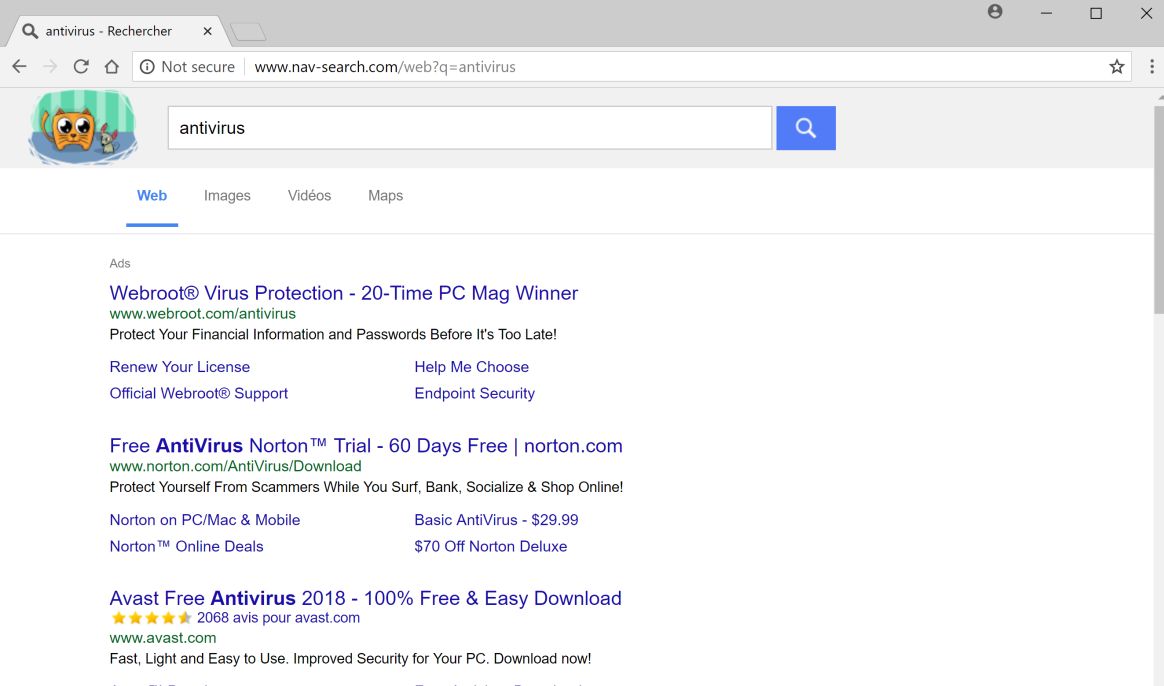Switch to the Vidéos tab
Image resolution: width=1164 pixels, height=686 pixels.
pos(309,196)
